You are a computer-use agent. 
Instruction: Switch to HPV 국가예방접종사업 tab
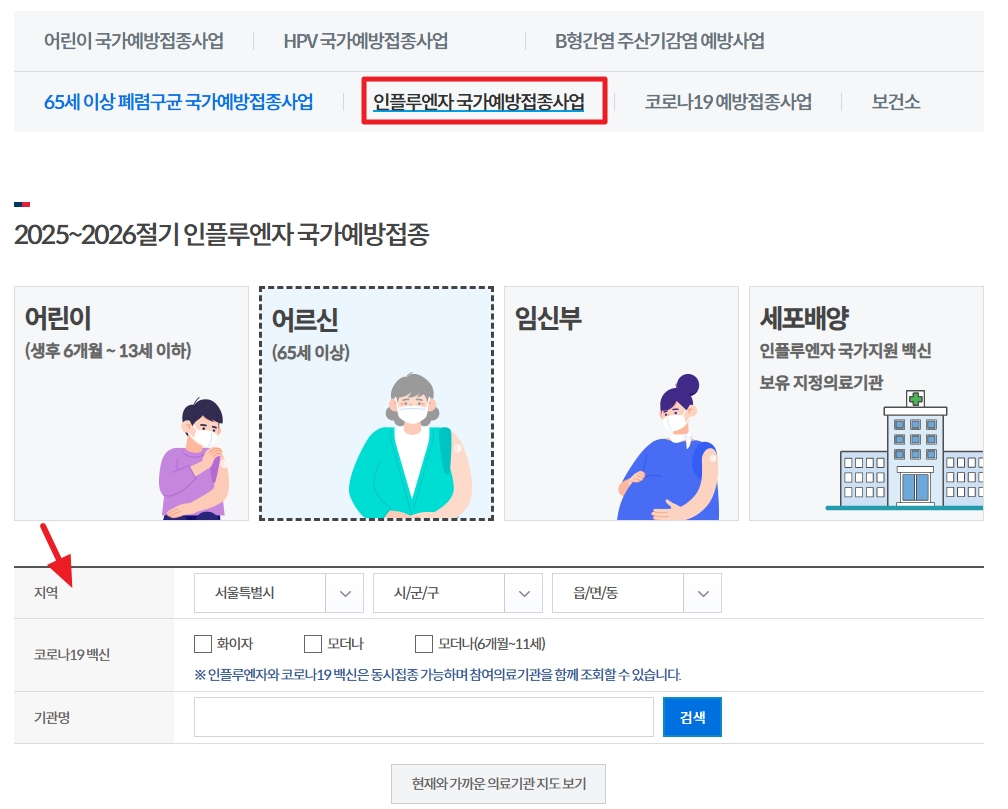point(364,37)
